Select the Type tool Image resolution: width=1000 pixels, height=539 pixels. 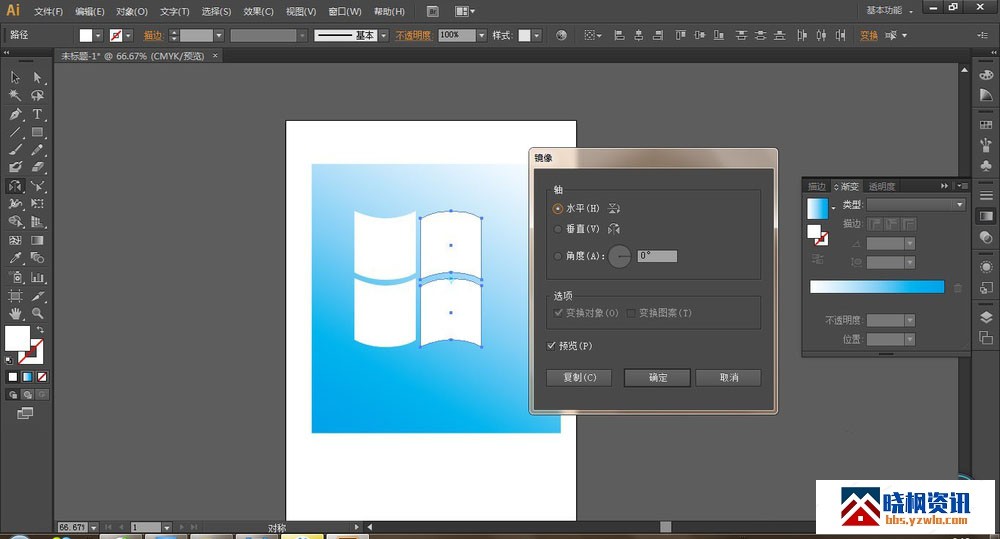37,114
